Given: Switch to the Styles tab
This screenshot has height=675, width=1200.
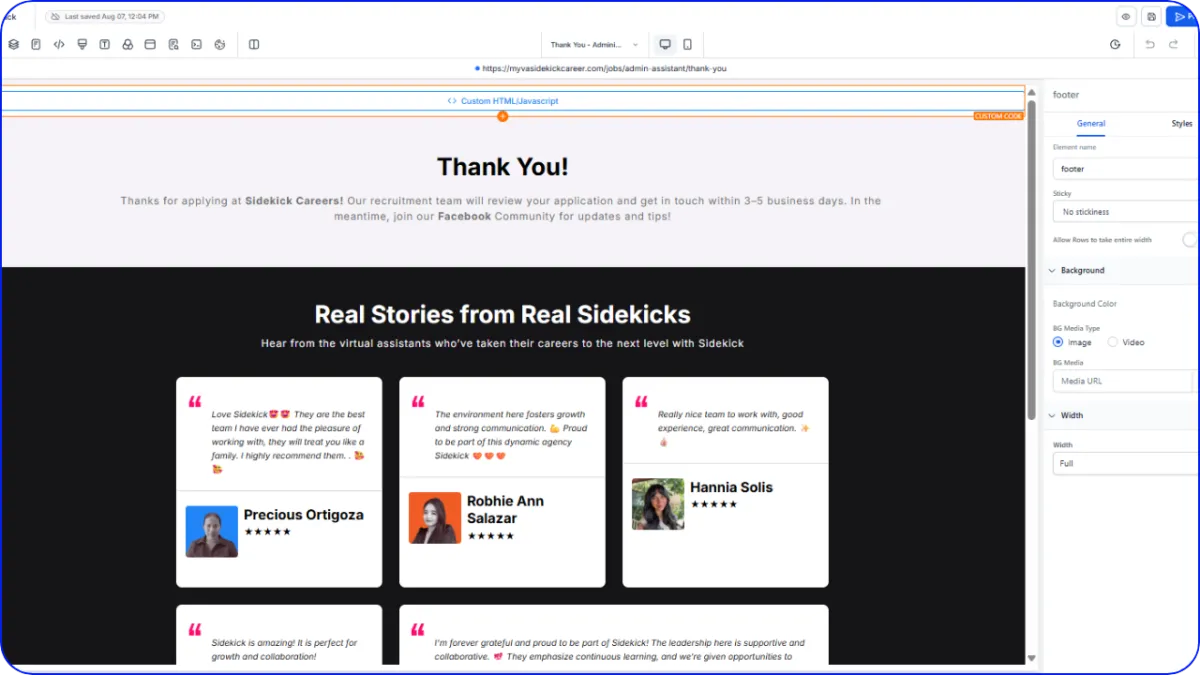Looking at the screenshot, I should [x=1182, y=123].
